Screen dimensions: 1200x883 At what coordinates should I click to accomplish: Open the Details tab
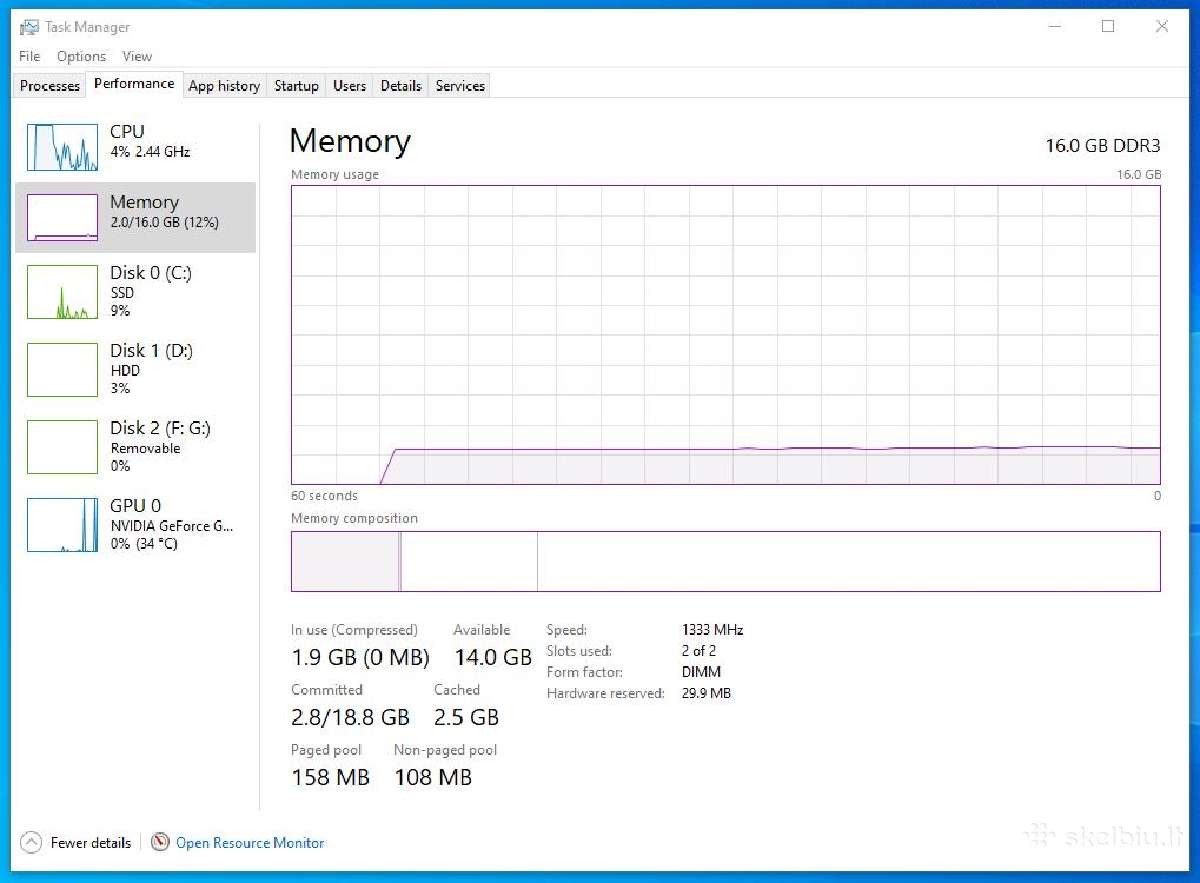401,86
